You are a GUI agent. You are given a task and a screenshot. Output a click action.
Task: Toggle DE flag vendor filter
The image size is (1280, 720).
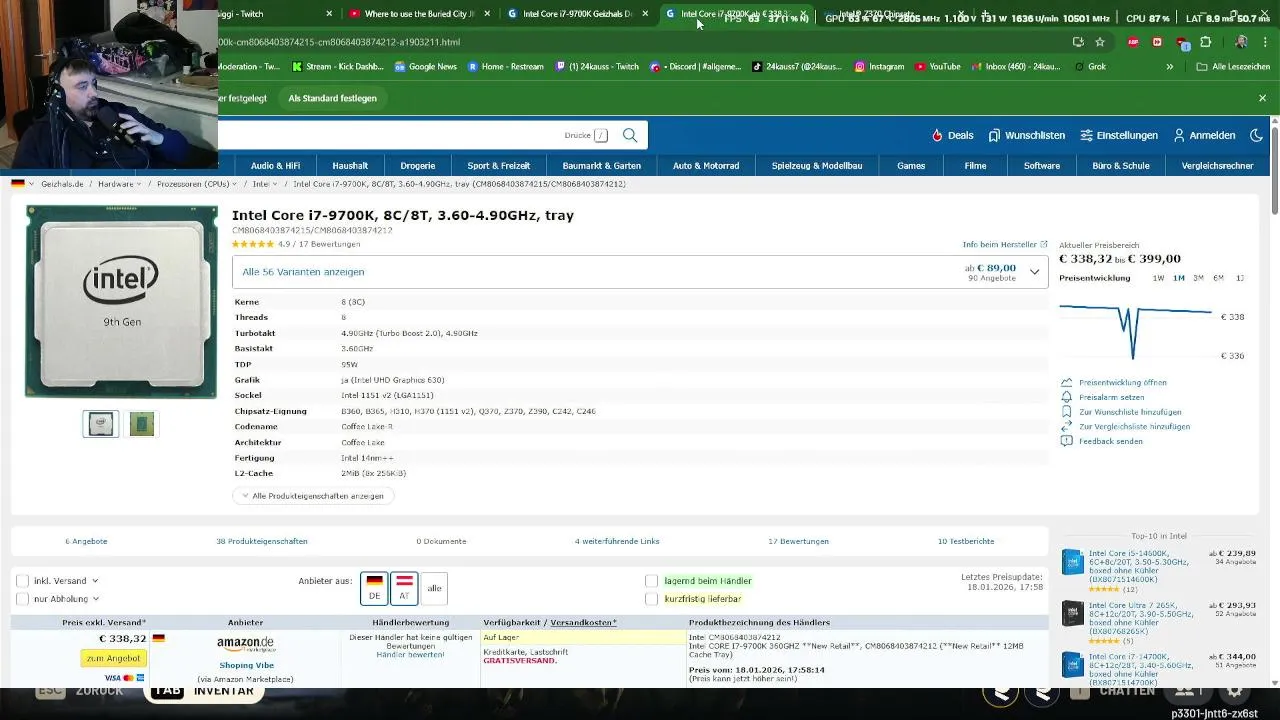[374, 588]
